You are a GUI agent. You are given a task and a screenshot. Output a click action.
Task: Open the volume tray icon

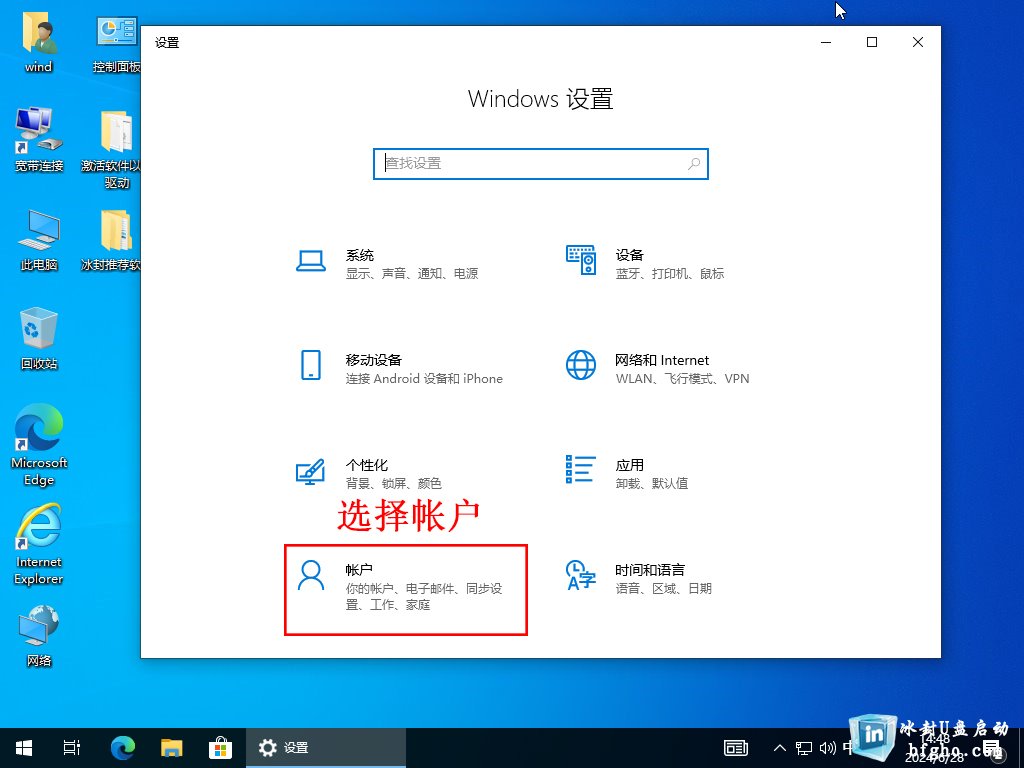(x=827, y=748)
